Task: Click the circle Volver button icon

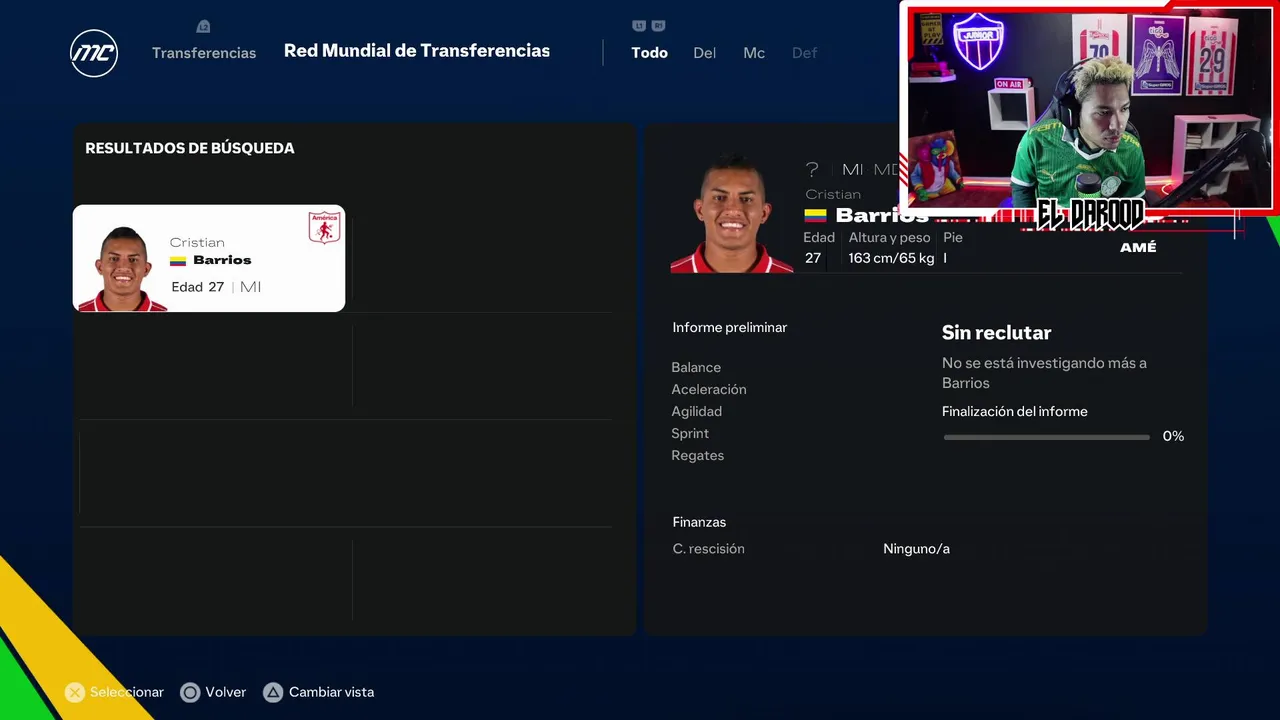Action: 190,692
